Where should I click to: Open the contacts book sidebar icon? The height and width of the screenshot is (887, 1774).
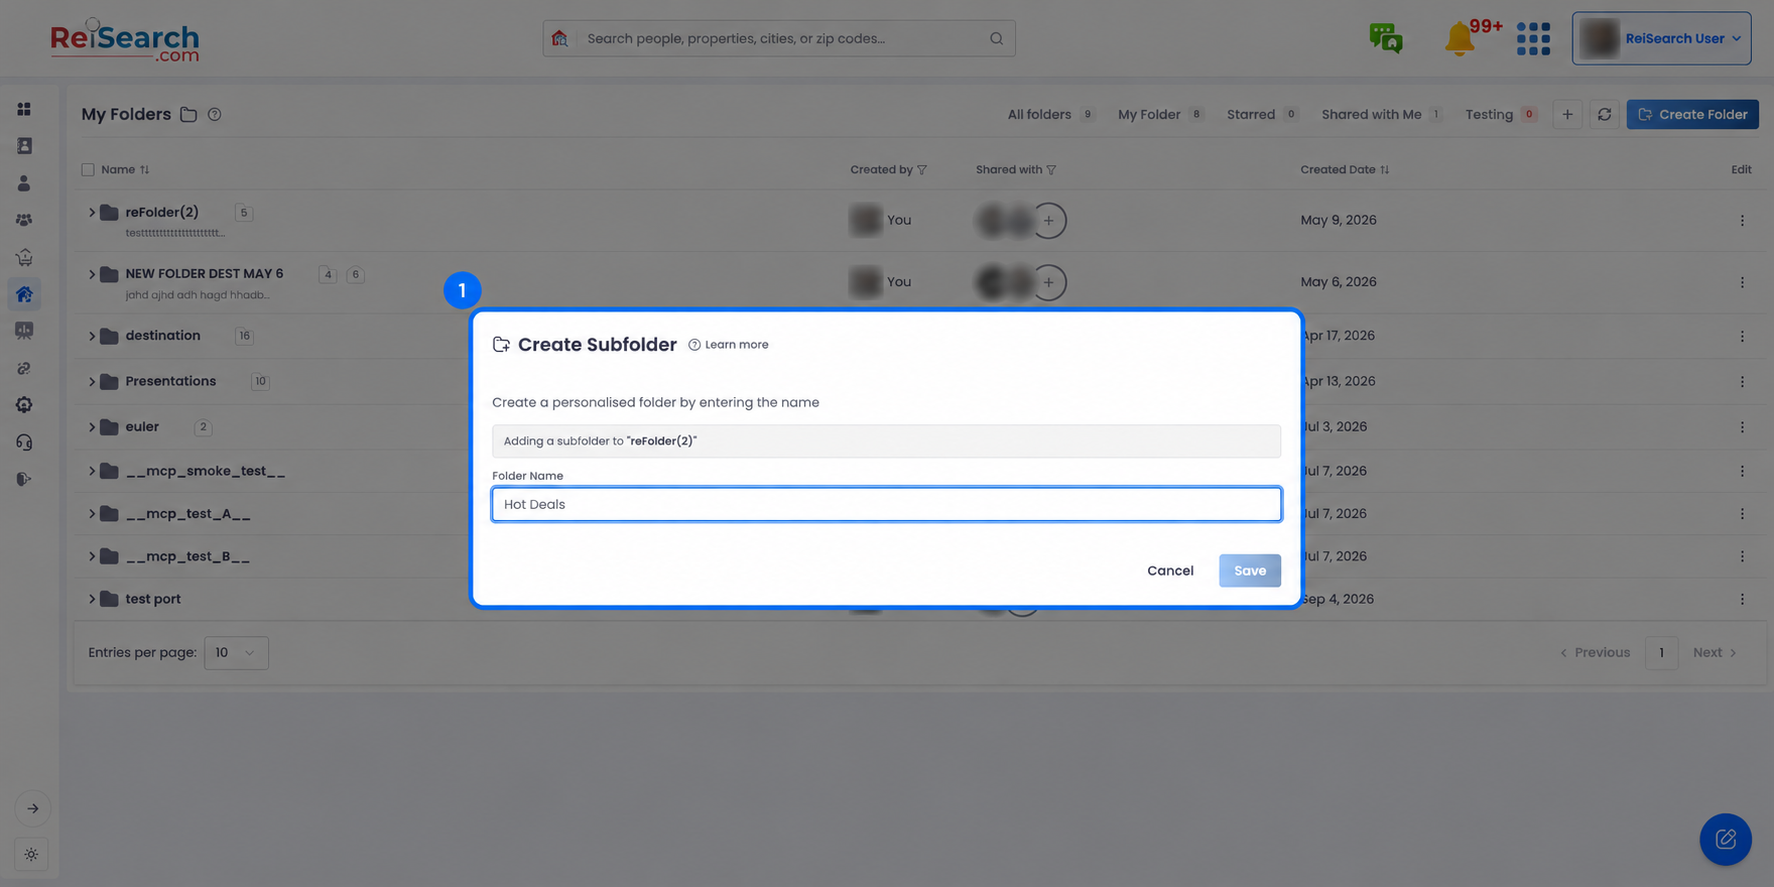(x=24, y=146)
